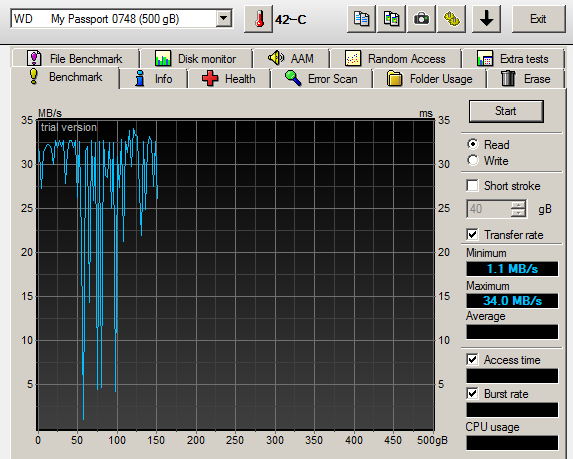Open the options wrench icon

[x=451, y=19]
